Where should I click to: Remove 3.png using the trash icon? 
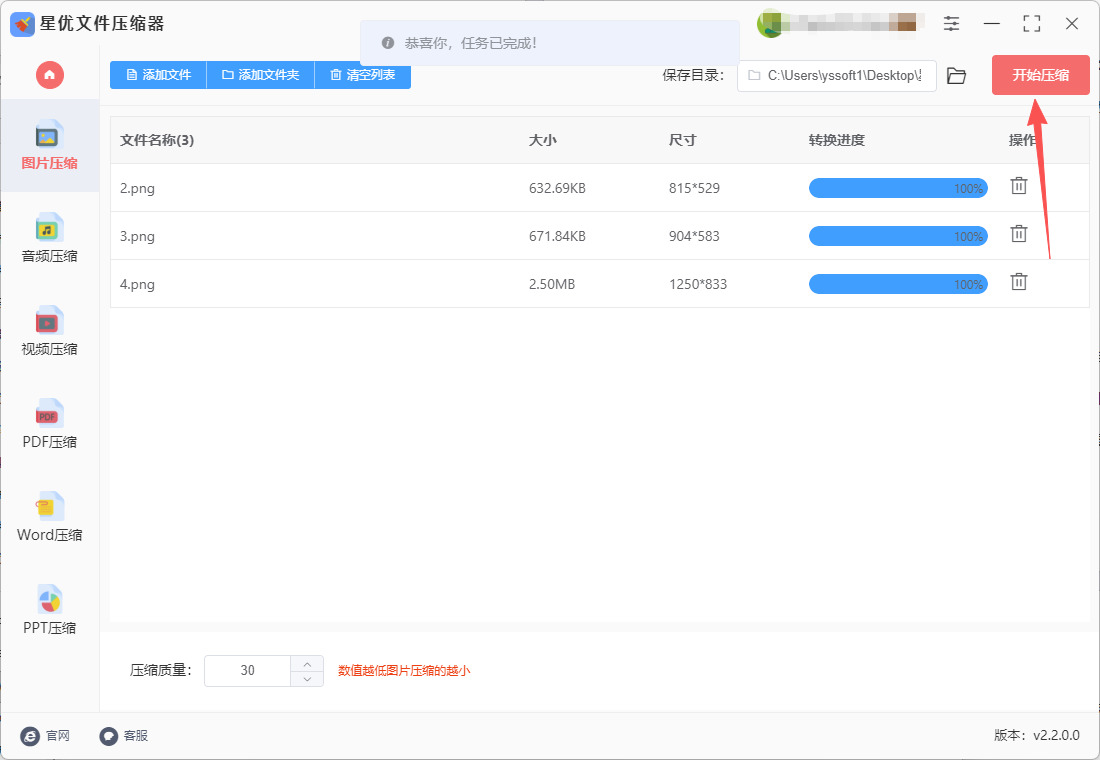[x=1018, y=233]
